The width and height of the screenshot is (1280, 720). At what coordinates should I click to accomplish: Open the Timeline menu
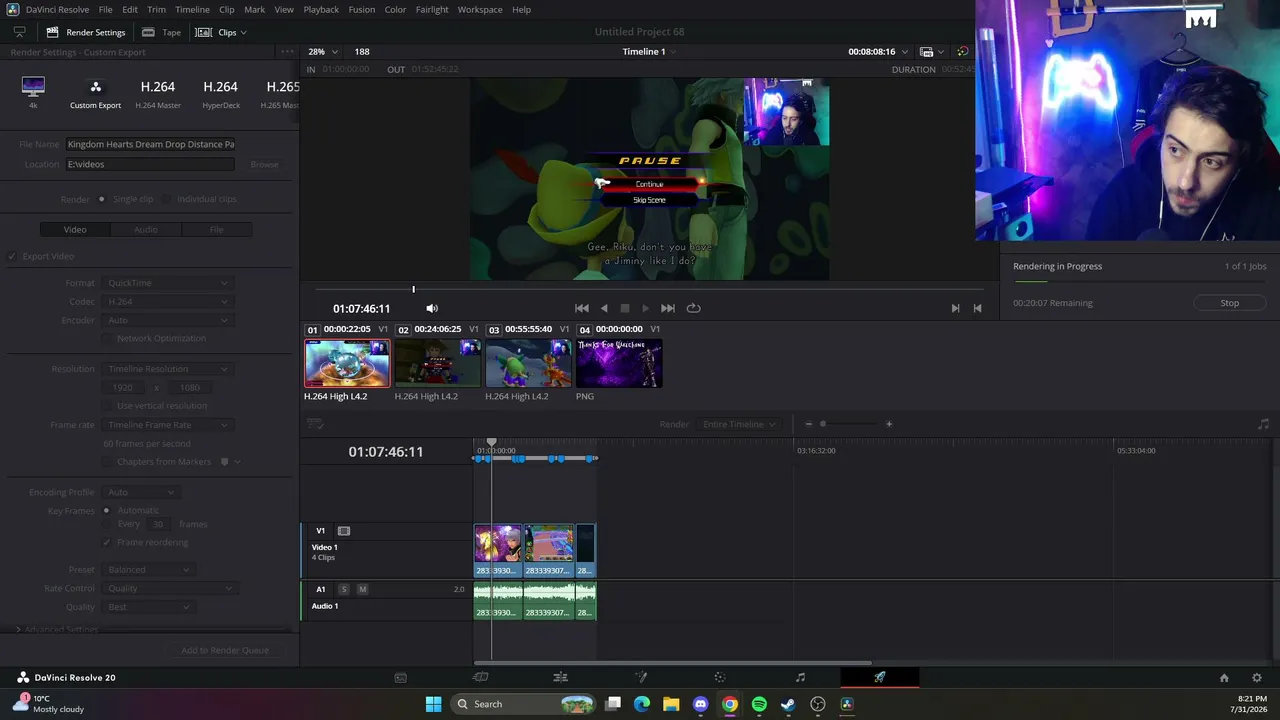pos(192,9)
